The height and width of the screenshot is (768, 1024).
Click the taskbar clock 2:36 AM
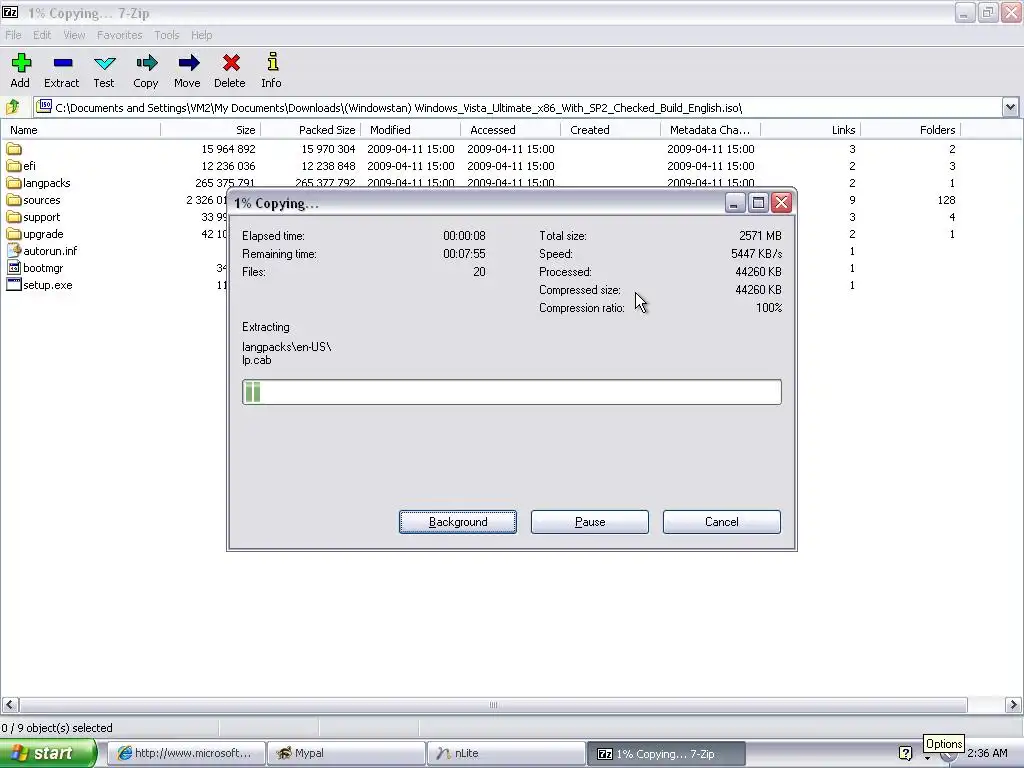click(x=987, y=753)
